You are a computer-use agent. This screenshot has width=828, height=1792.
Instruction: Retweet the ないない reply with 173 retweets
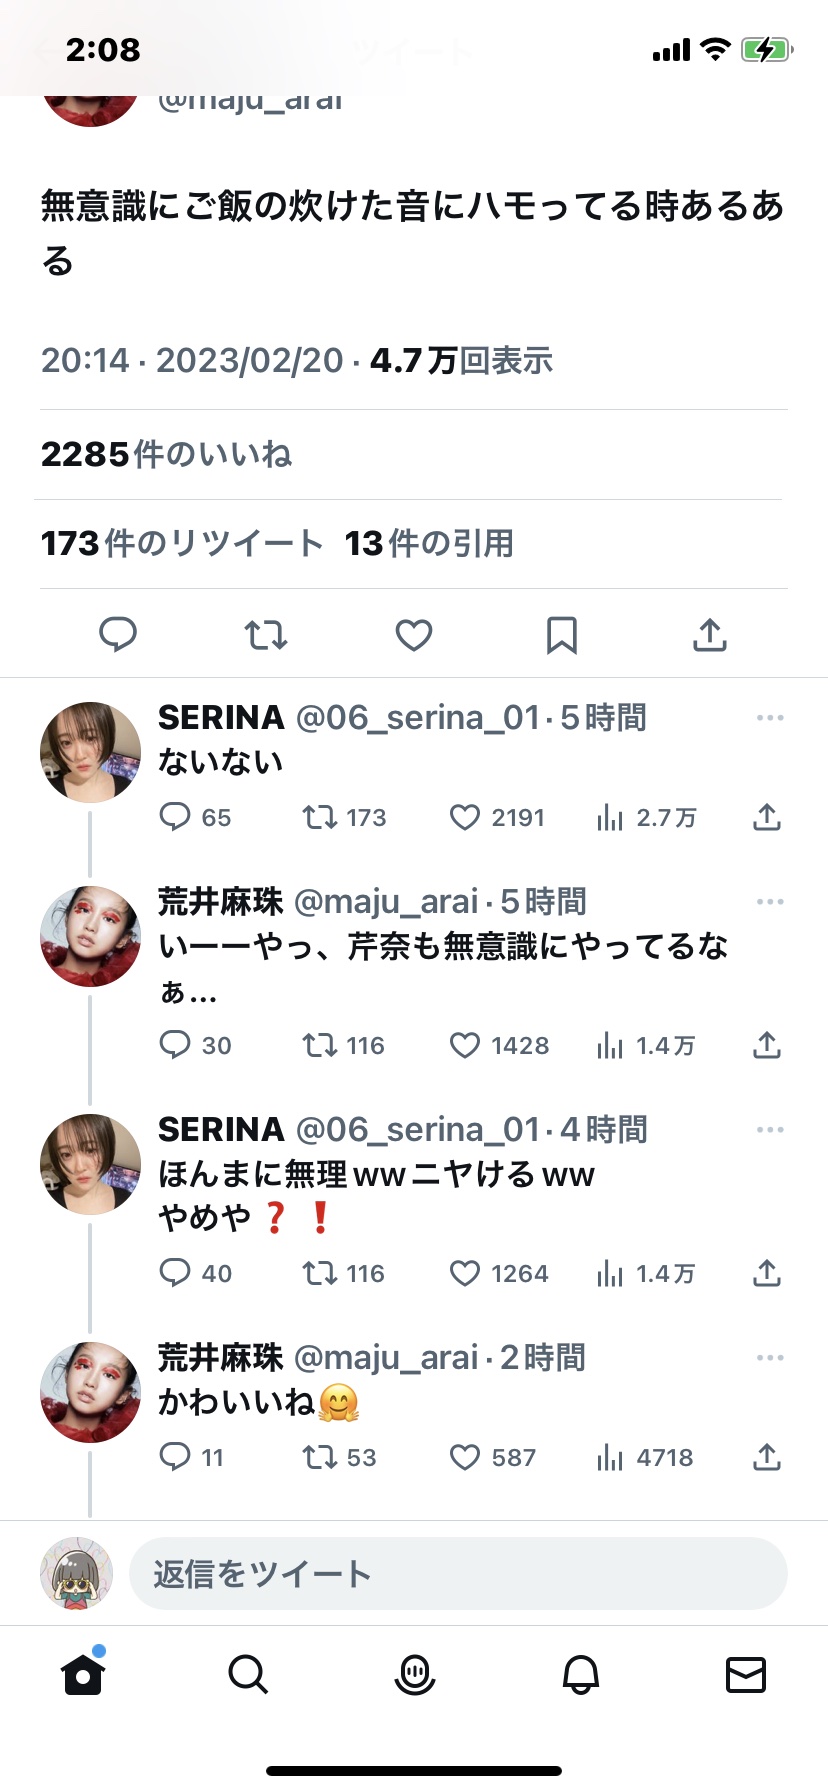coord(320,818)
